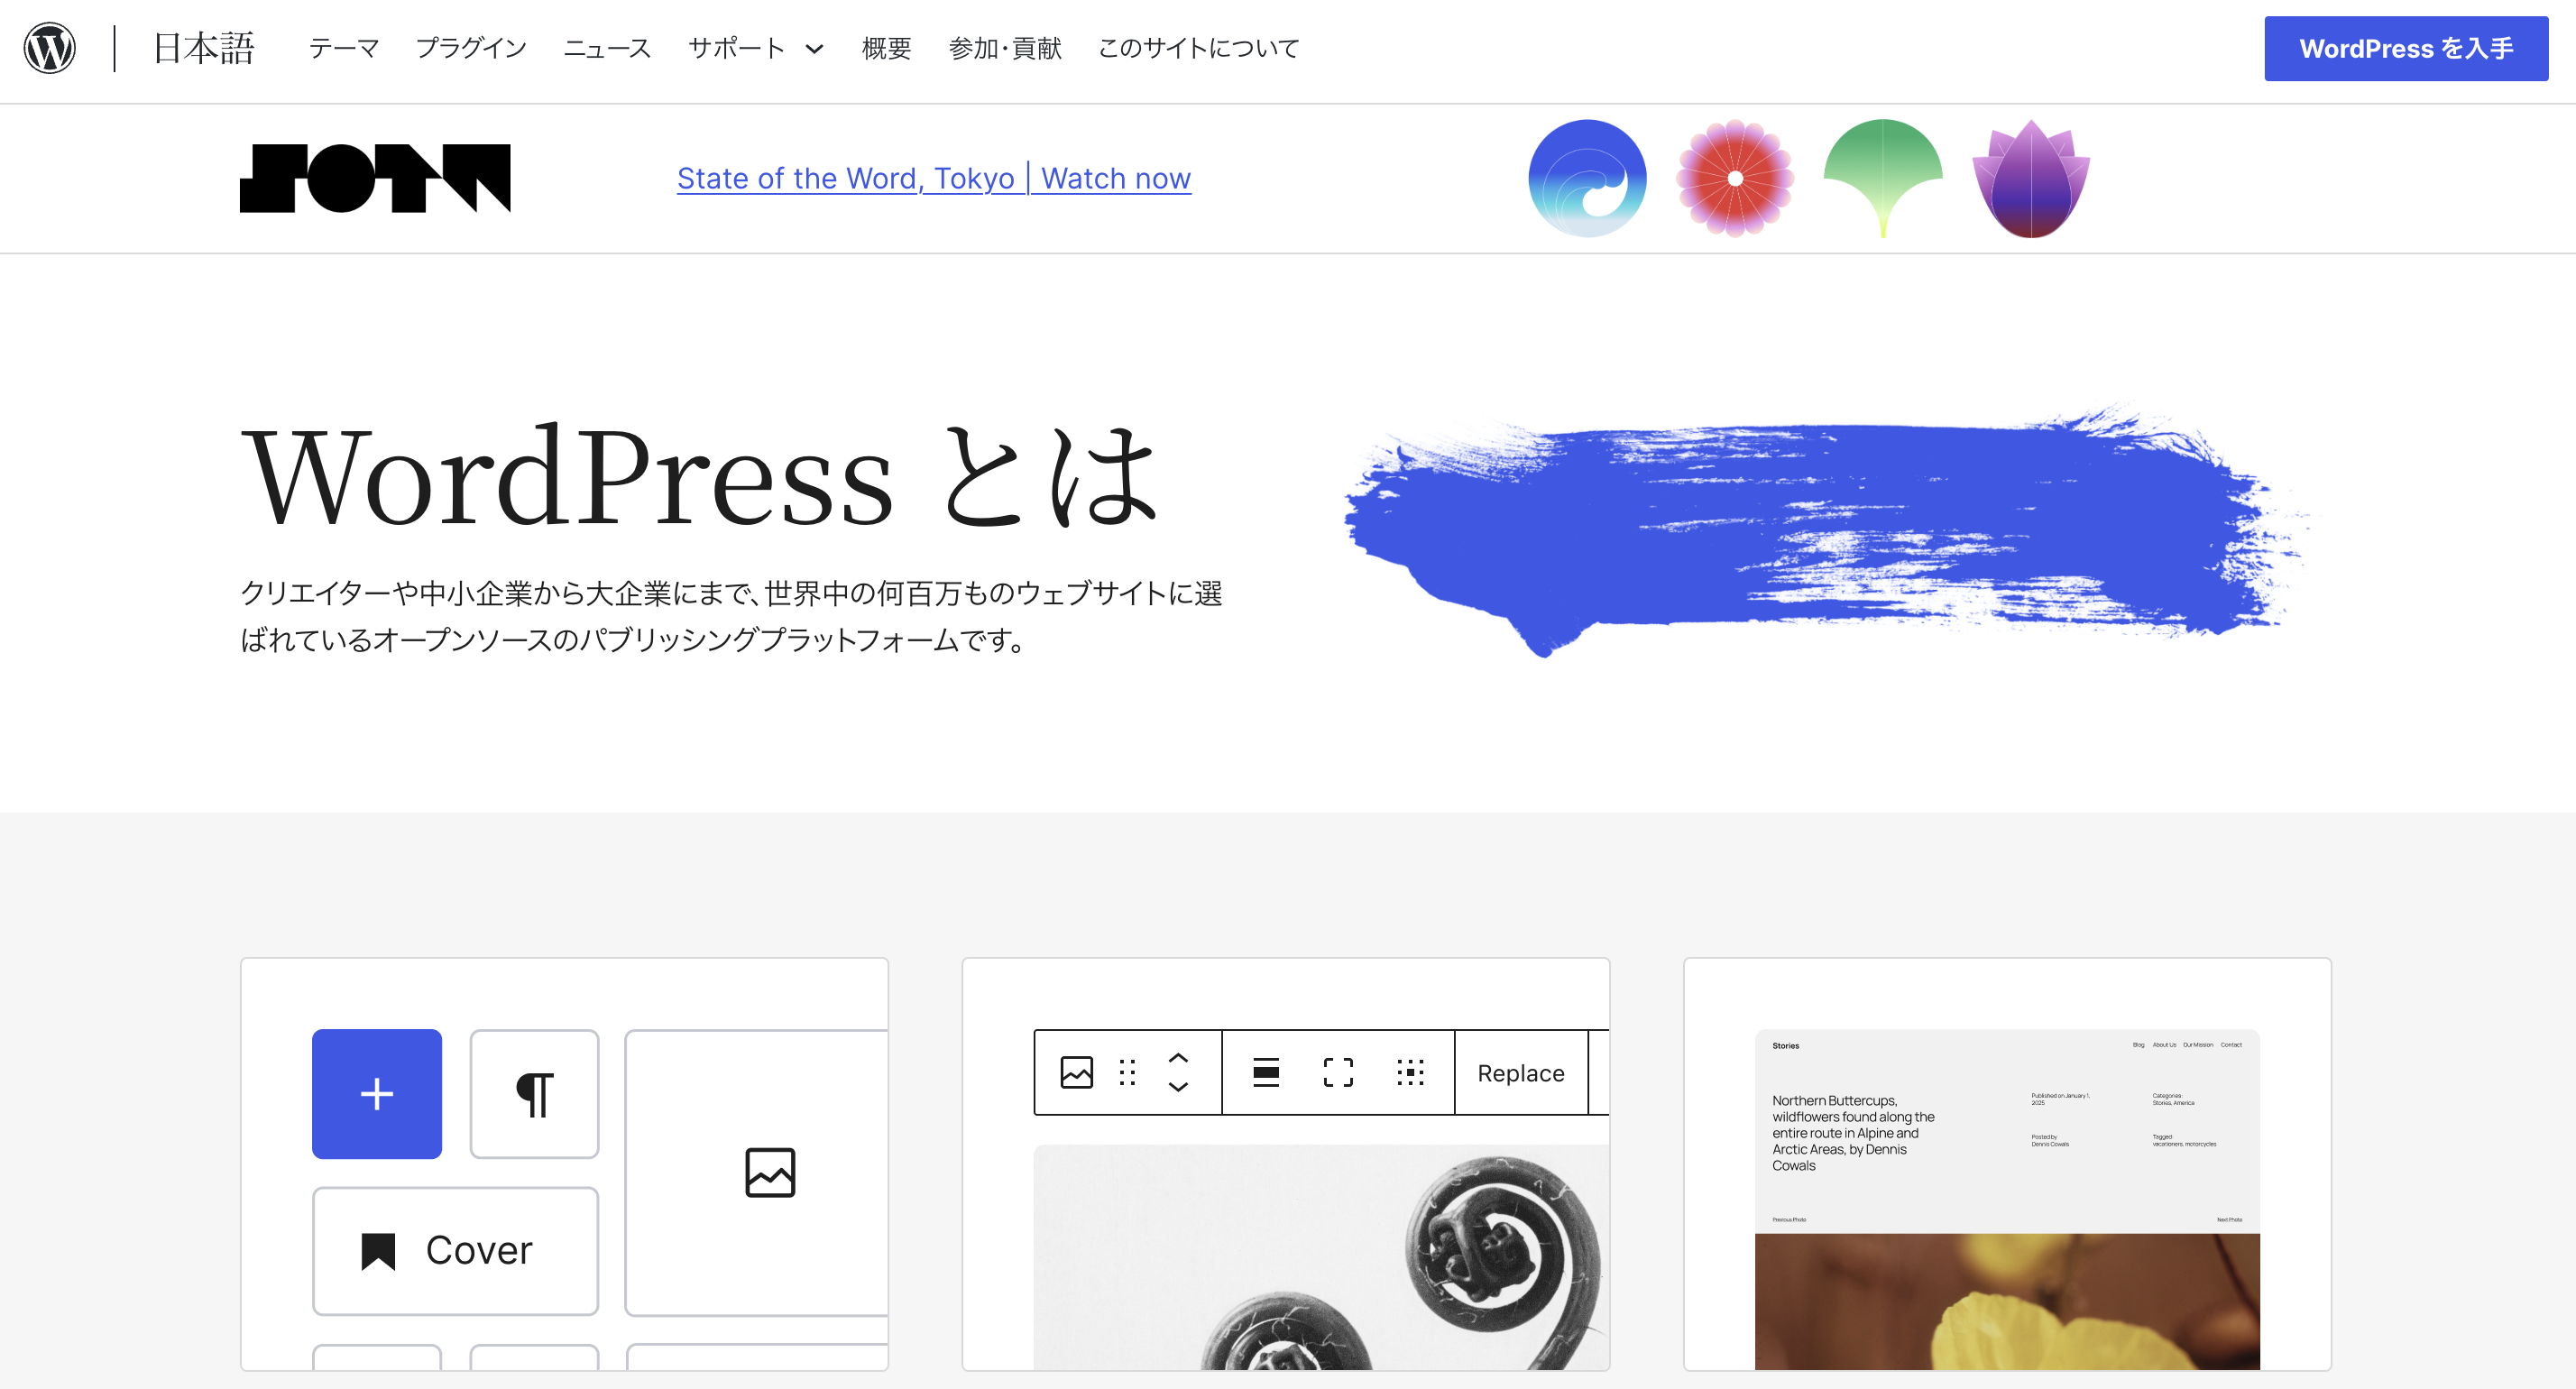Click the Northern Buttercups preview text
The height and width of the screenshot is (1389, 2576).
1853,1133
